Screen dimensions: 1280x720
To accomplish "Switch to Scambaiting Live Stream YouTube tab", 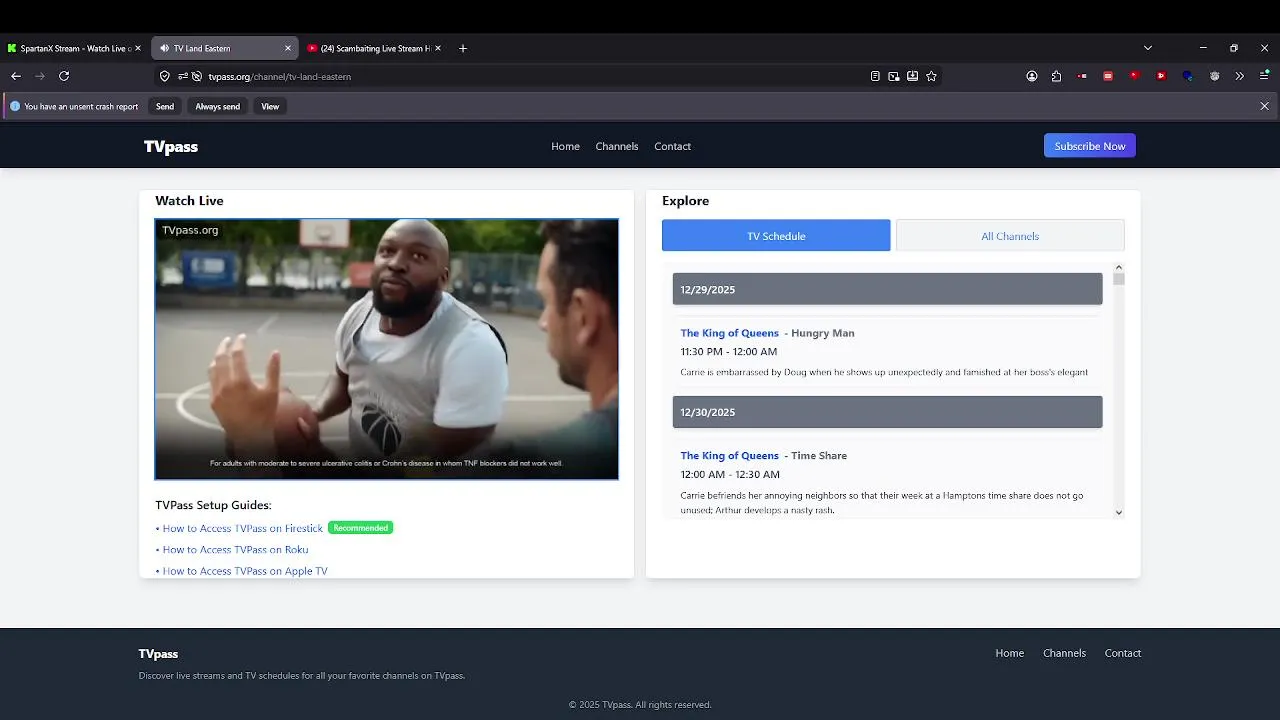I will pos(374,48).
